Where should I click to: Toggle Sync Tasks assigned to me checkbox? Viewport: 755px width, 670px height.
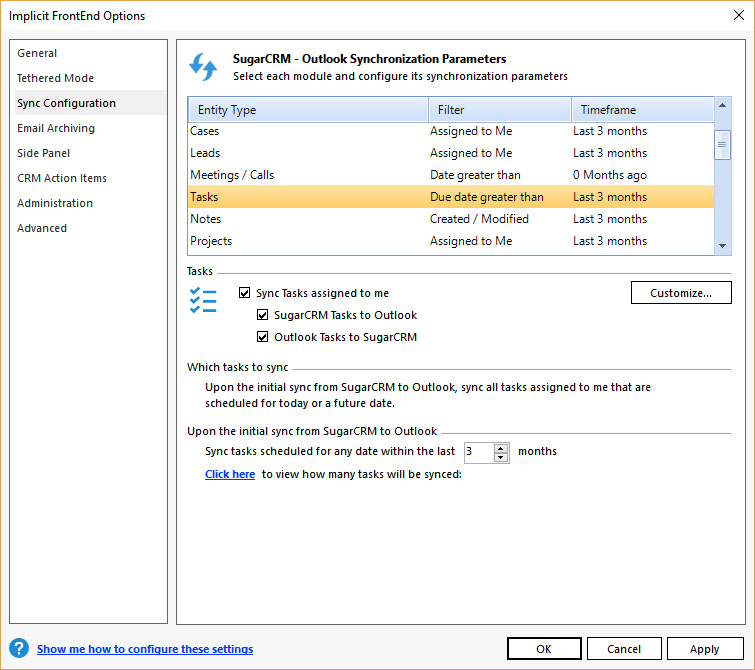245,293
